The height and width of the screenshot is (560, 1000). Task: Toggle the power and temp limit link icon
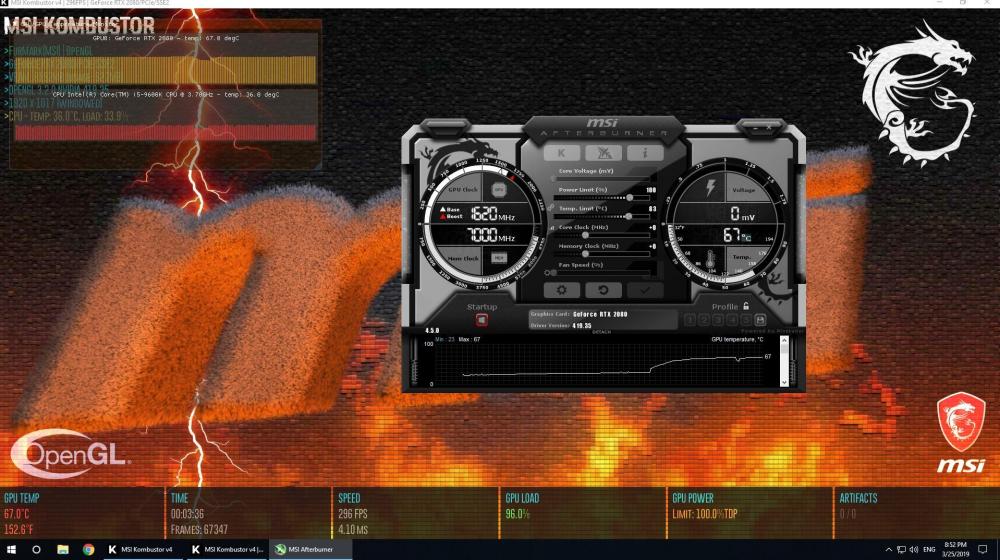[x=550, y=208]
